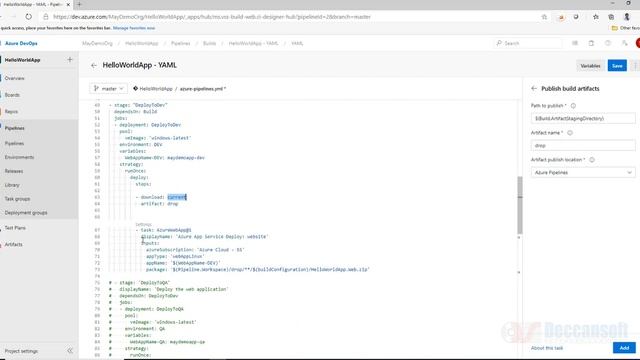The image size is (640, 360).
Task: Open the master branch dropdown
Action: click(109, 89)
